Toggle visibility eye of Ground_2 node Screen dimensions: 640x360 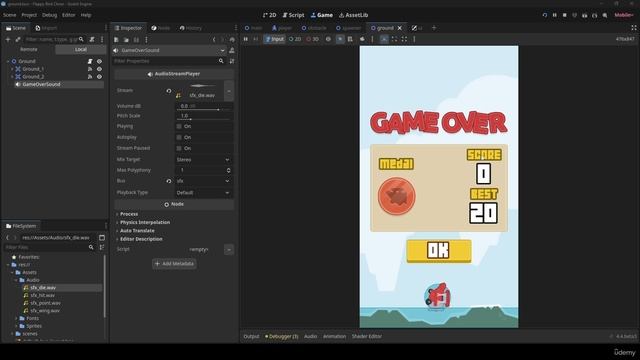click(x=99, y=77)
